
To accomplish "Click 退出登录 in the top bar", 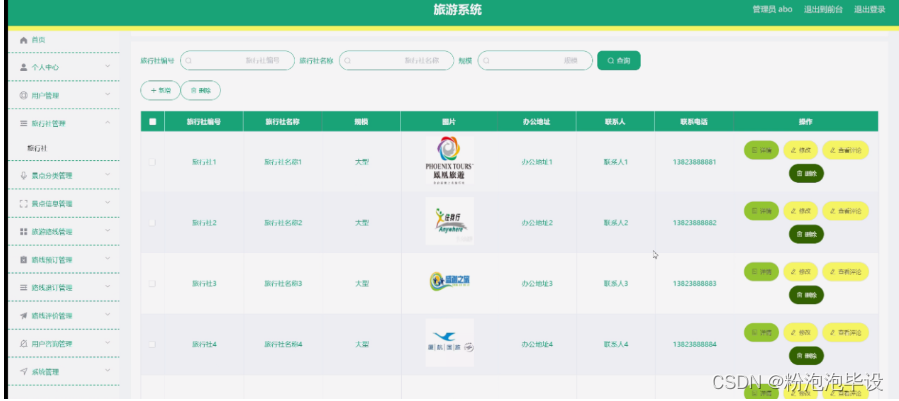I will 869,10.
